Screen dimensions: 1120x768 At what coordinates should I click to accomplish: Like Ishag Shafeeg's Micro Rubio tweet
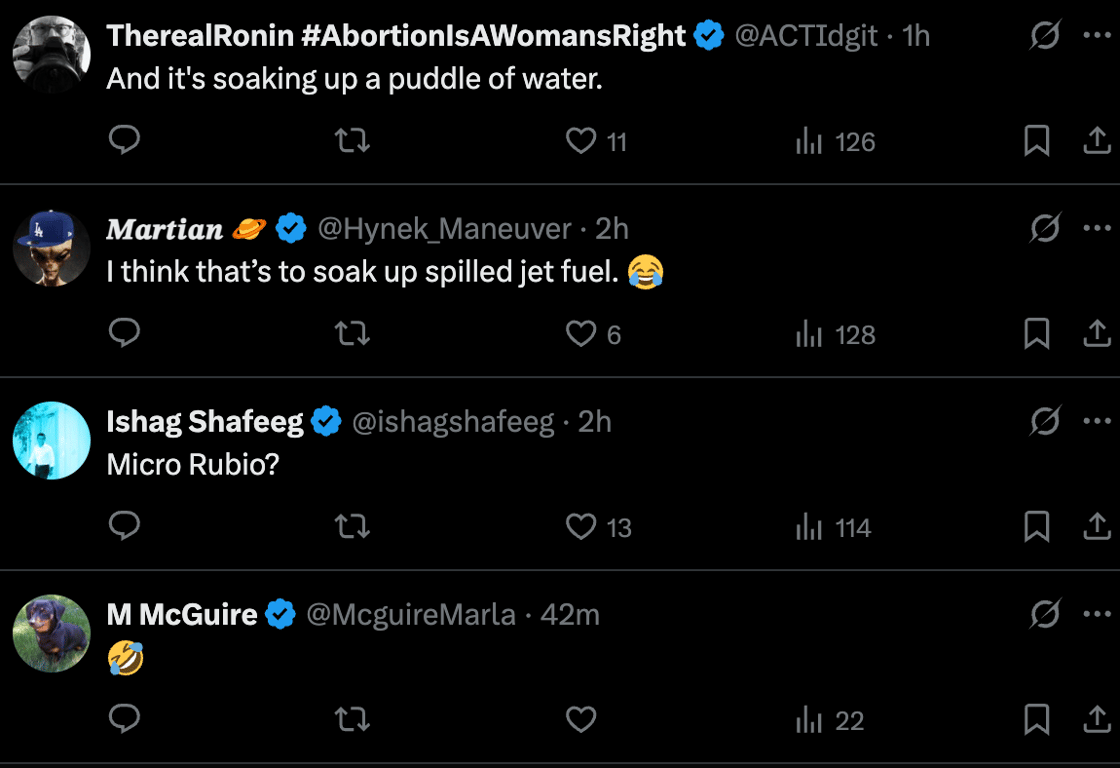[x=581, y=526]
